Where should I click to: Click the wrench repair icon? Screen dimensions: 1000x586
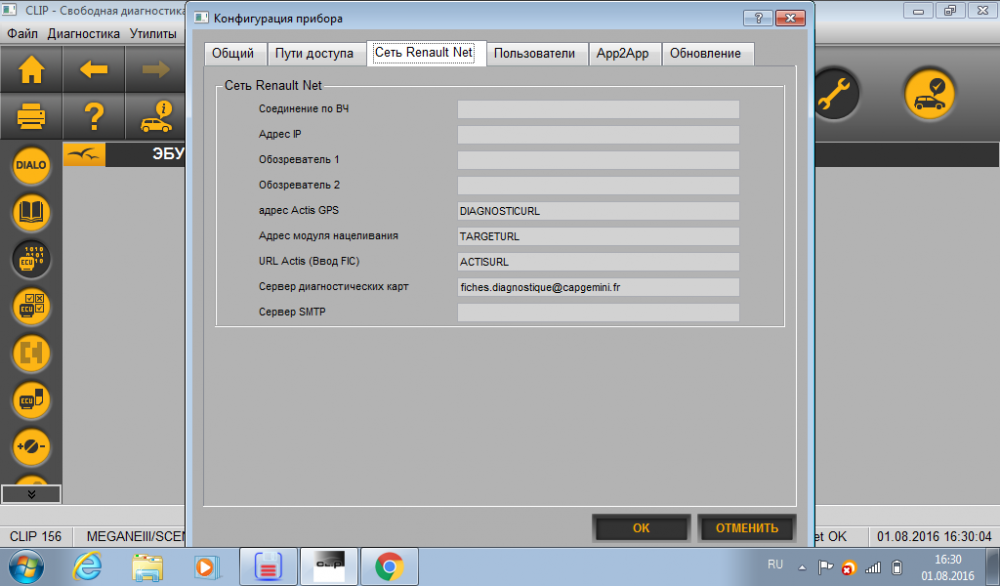click(834, 94)
